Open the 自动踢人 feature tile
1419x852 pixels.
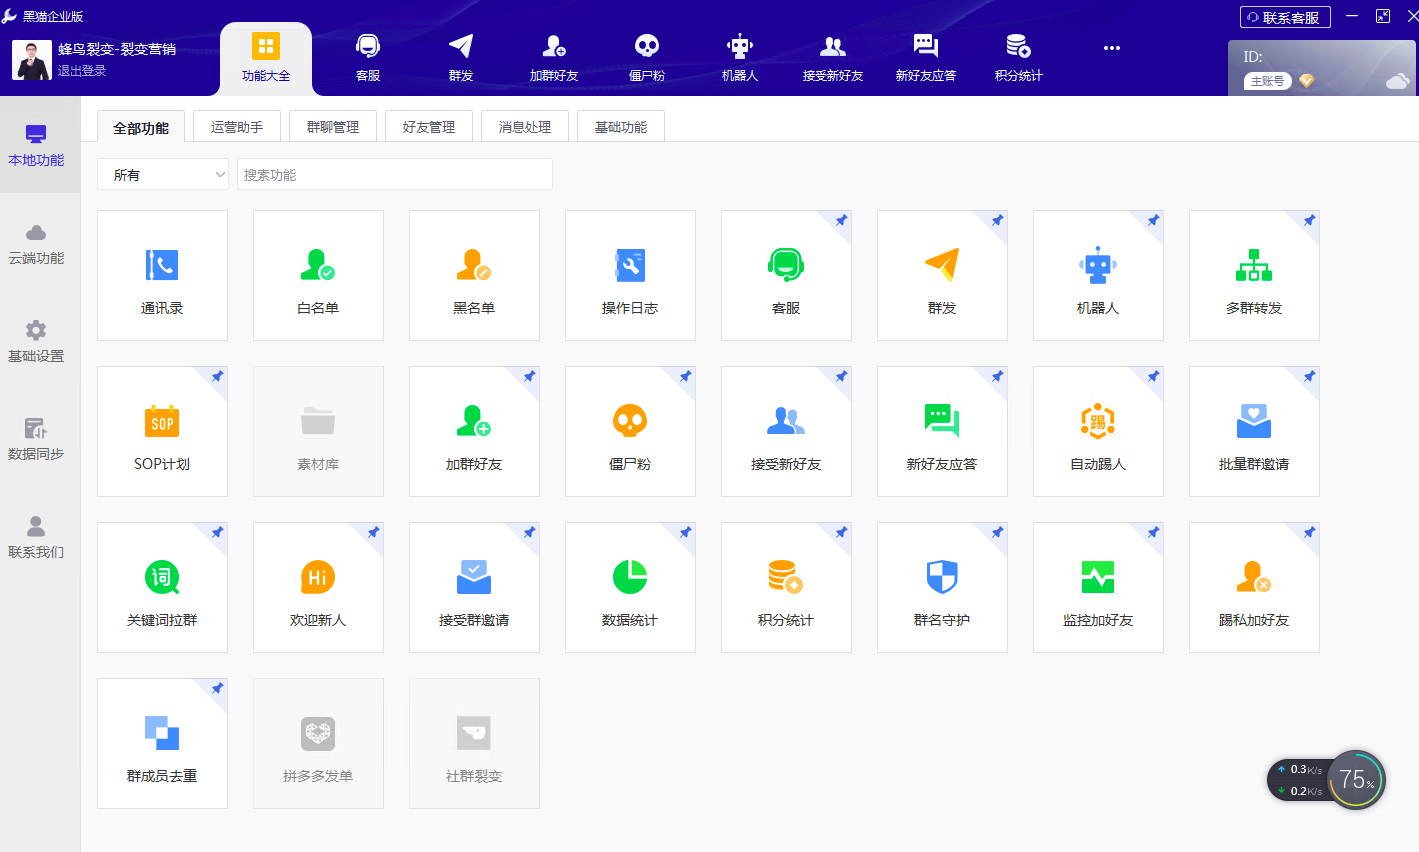pos(1098,431)
